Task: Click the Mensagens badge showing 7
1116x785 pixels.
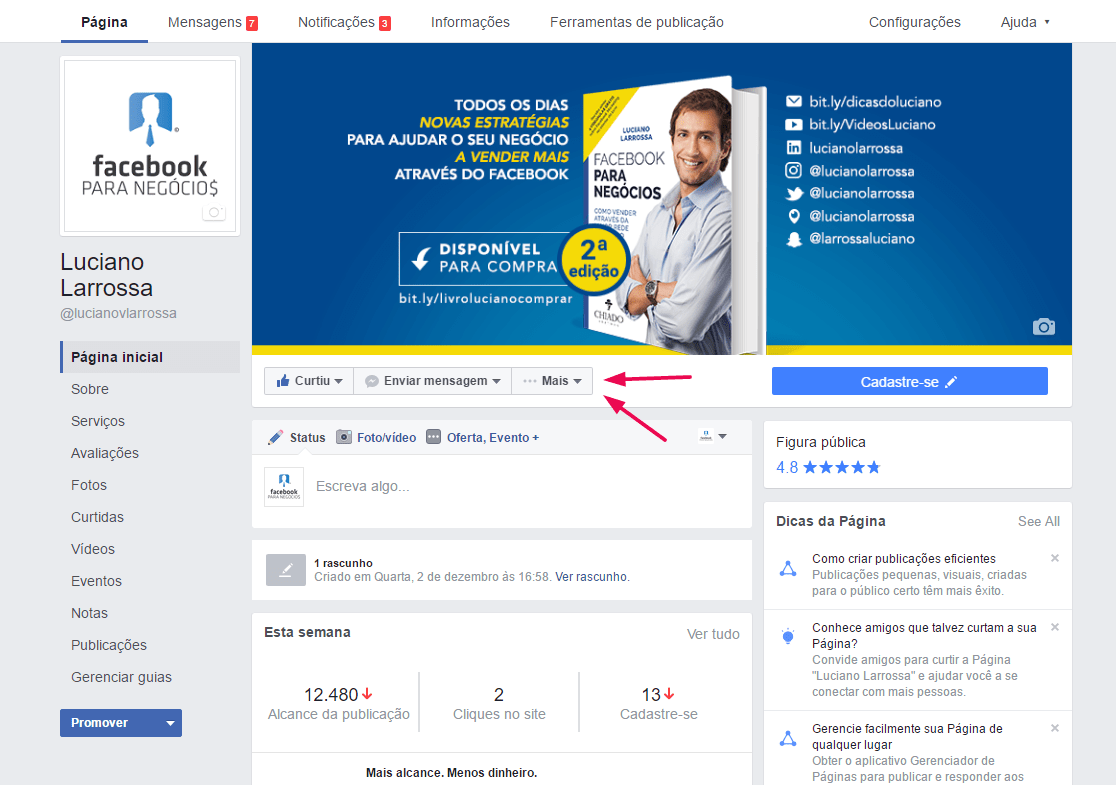Action: [x=251, y=23]
